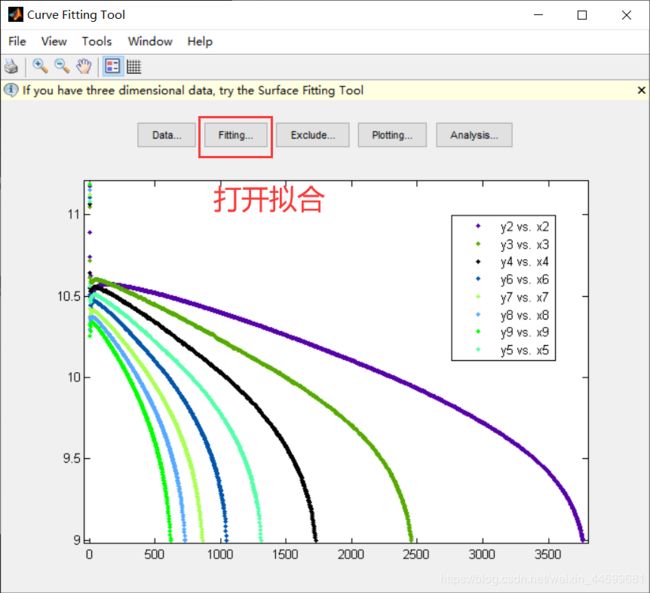Click the Exclude... button
Image resolution: width=650 pixels, height=593 pixels.
coord(313,135)
